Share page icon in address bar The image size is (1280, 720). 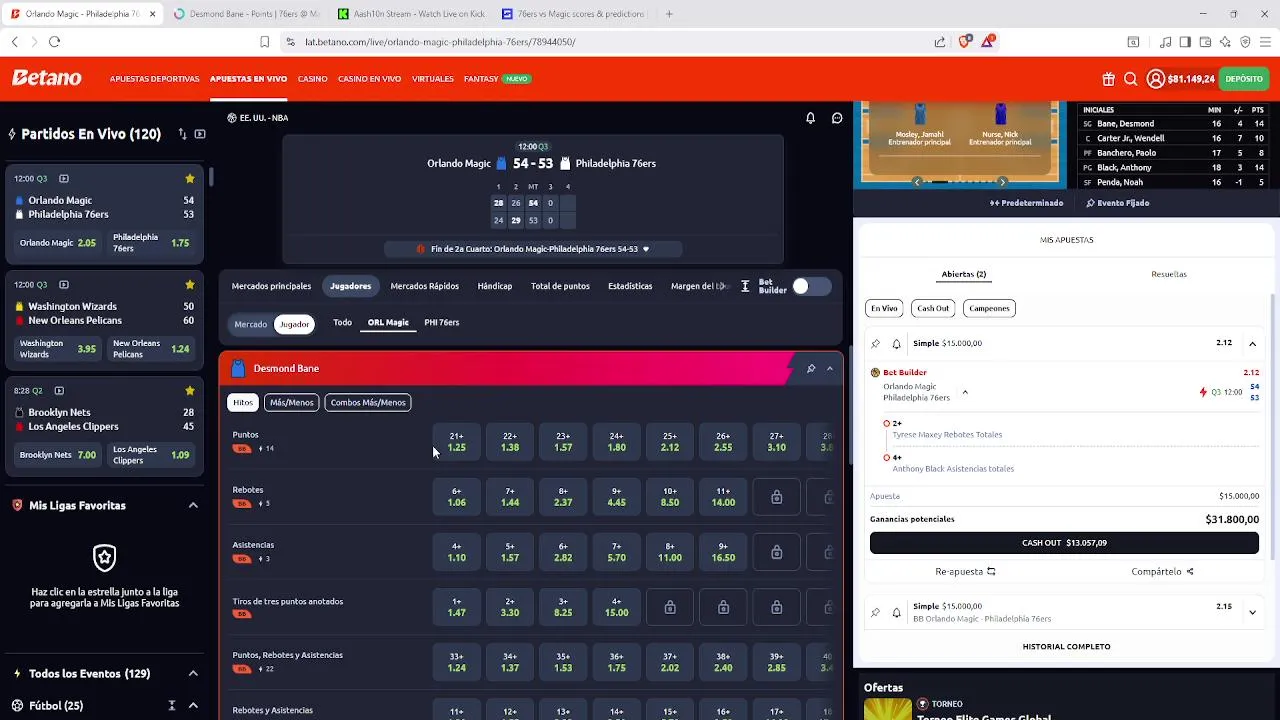pos(940,42)
